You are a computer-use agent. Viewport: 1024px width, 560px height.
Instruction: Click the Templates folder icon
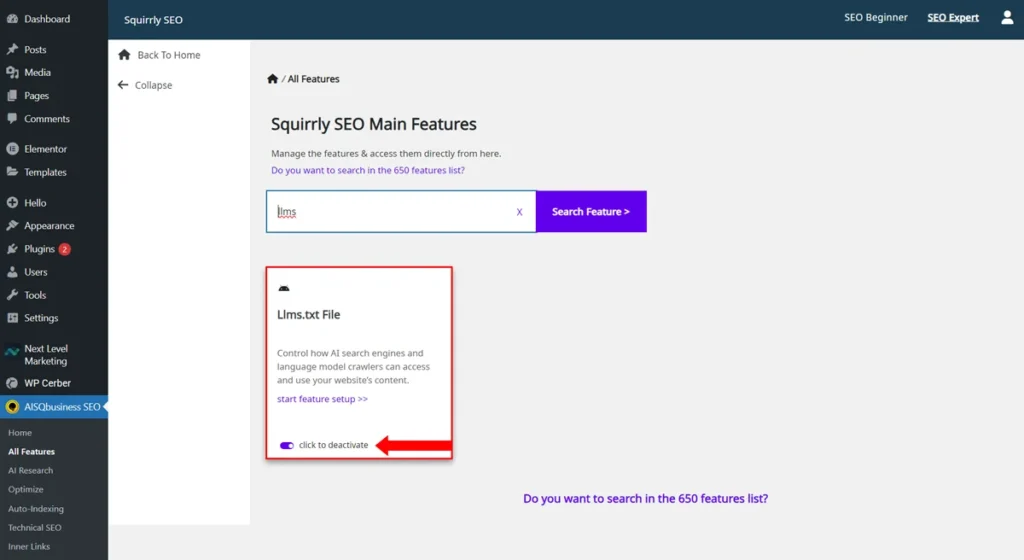tap(12, 172)
